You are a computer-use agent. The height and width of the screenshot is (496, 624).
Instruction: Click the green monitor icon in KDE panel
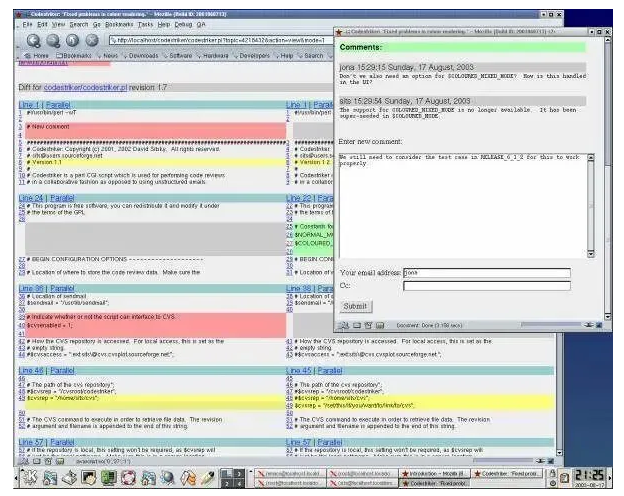click(108, 477)
